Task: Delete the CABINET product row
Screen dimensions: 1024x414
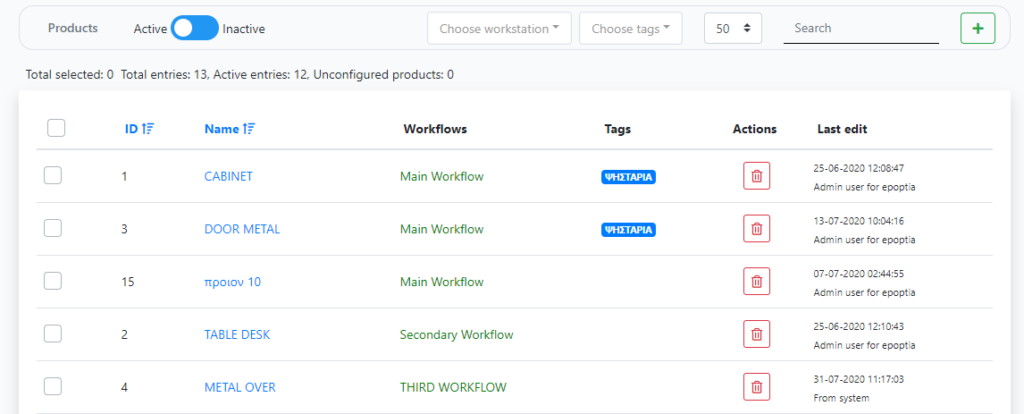Action: point(756,177)
